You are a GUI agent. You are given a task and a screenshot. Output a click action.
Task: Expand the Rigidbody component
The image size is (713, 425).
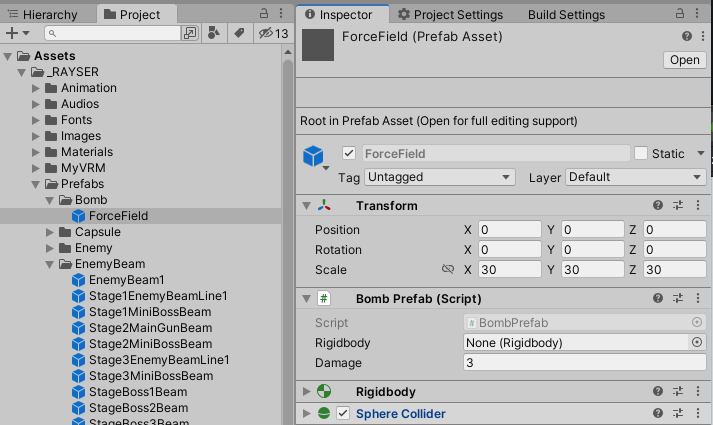(306, 391)
